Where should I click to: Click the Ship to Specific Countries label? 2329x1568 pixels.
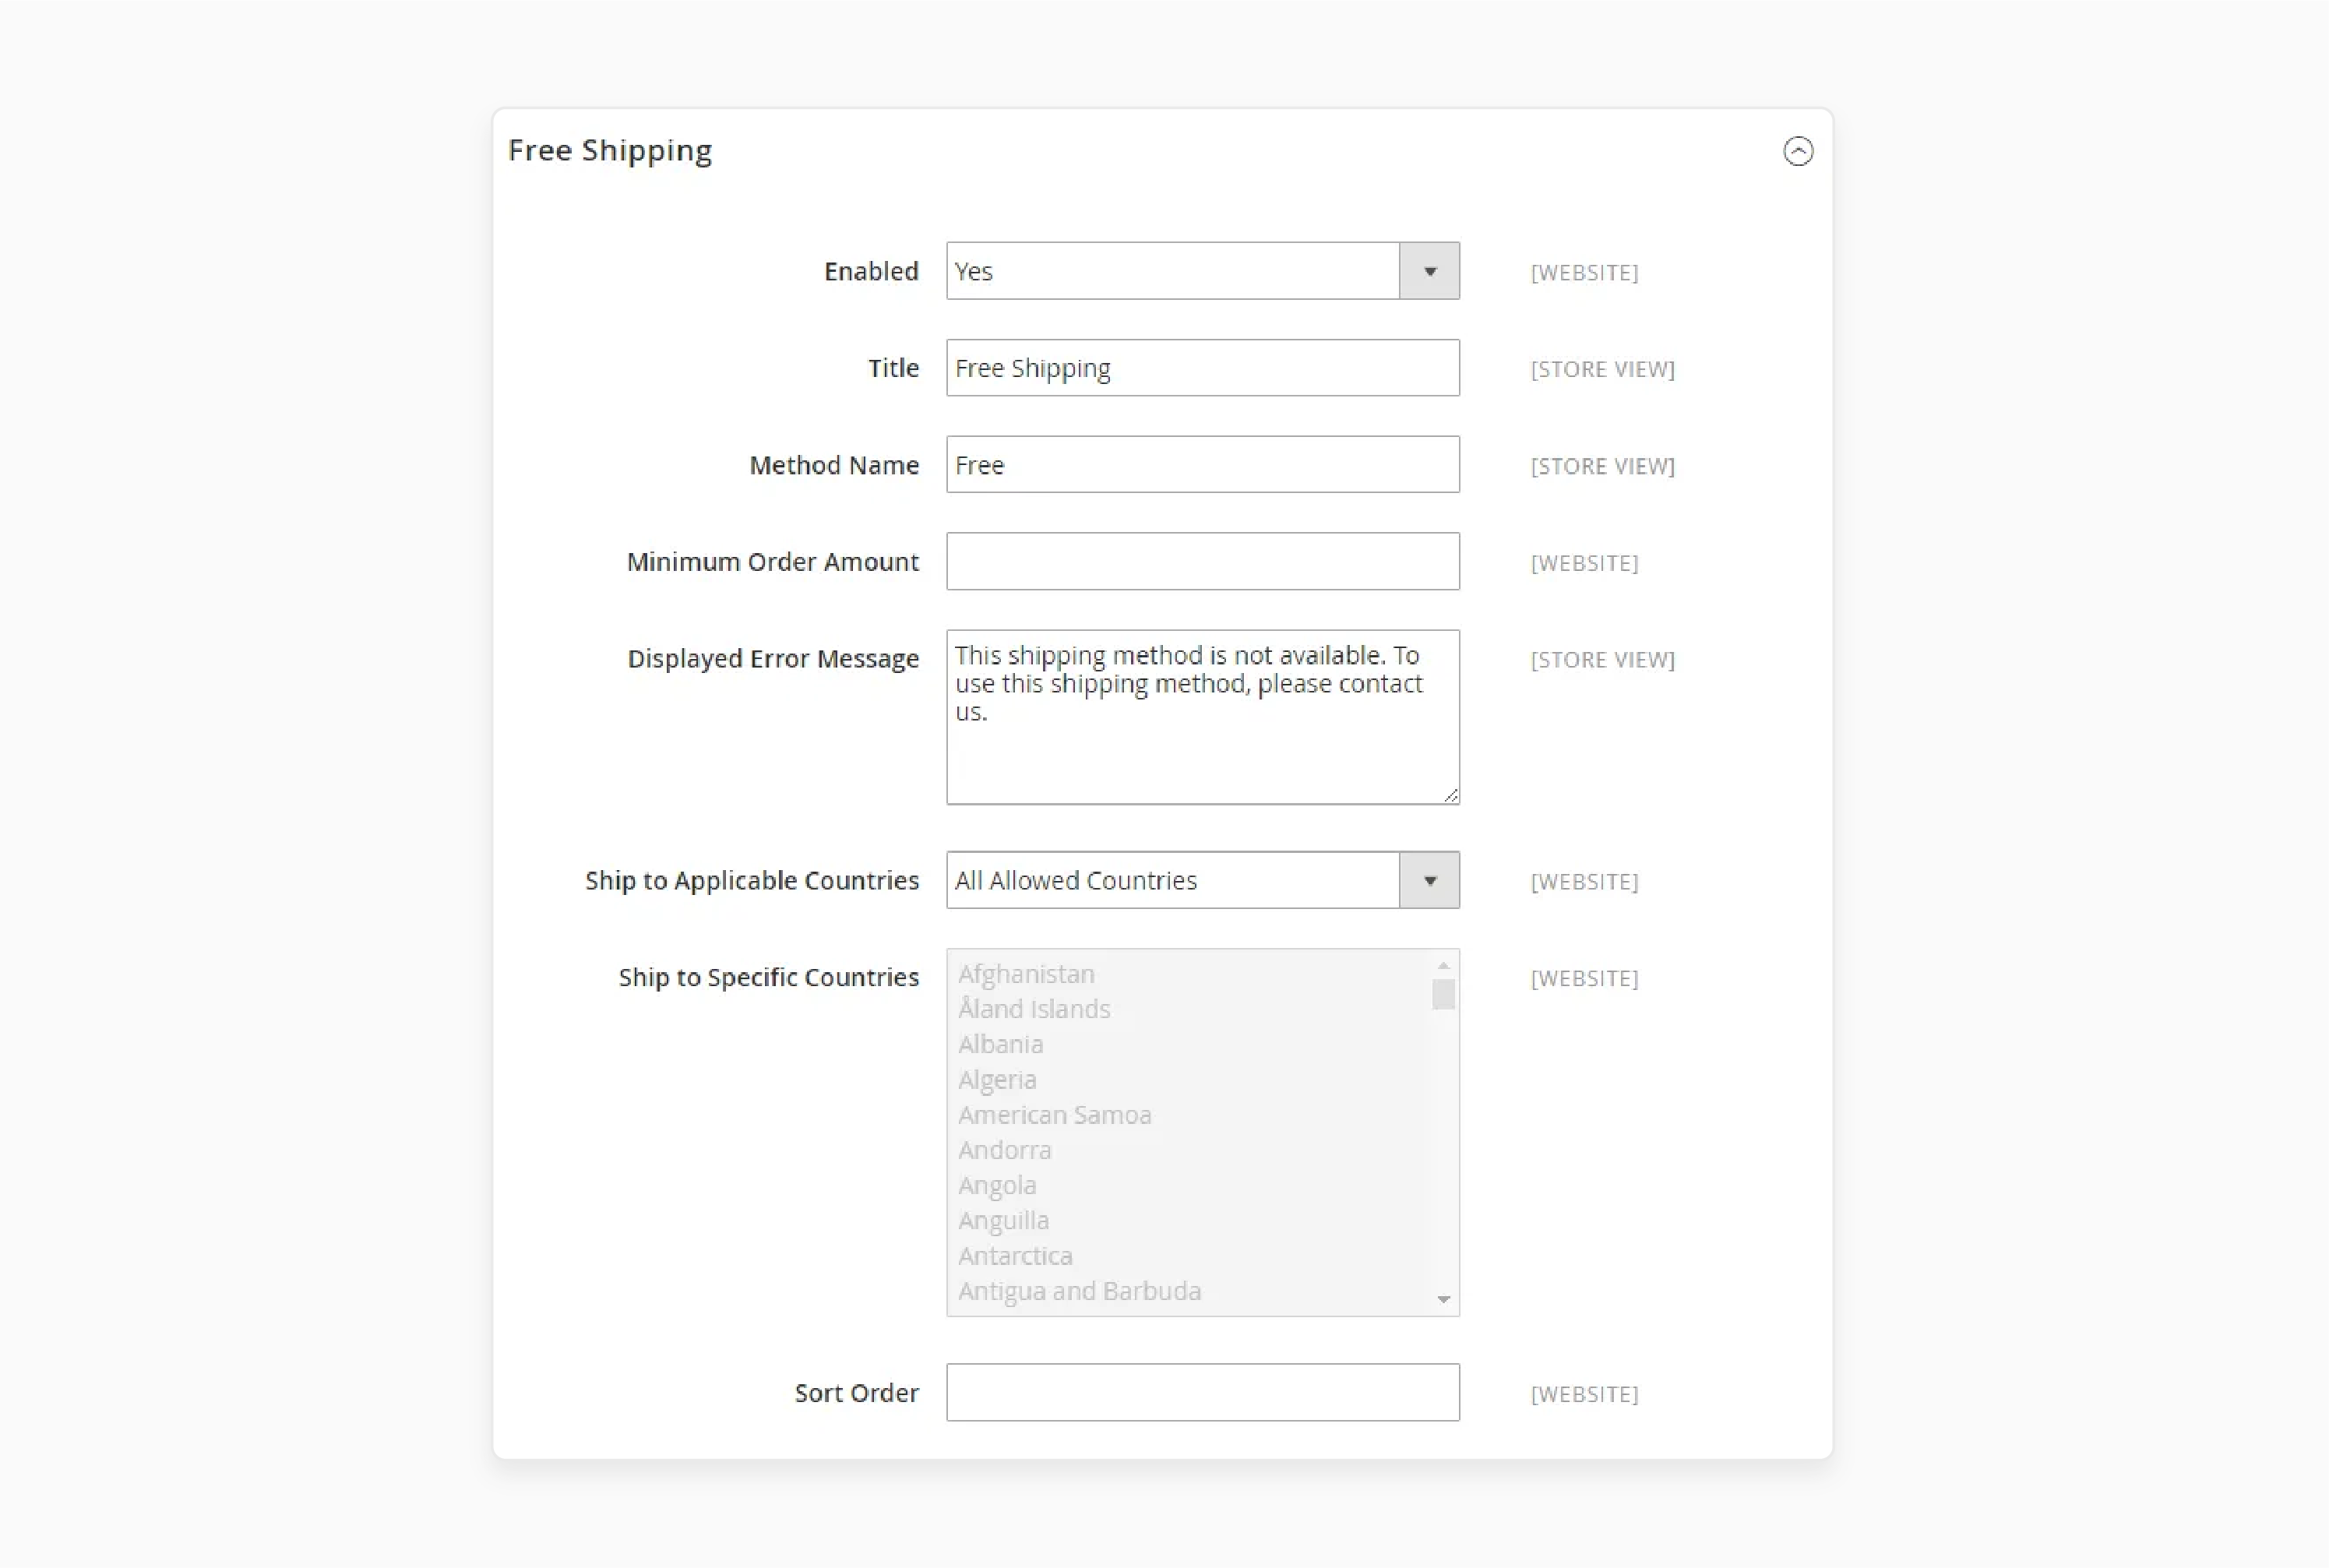click(x=769, y=978)
